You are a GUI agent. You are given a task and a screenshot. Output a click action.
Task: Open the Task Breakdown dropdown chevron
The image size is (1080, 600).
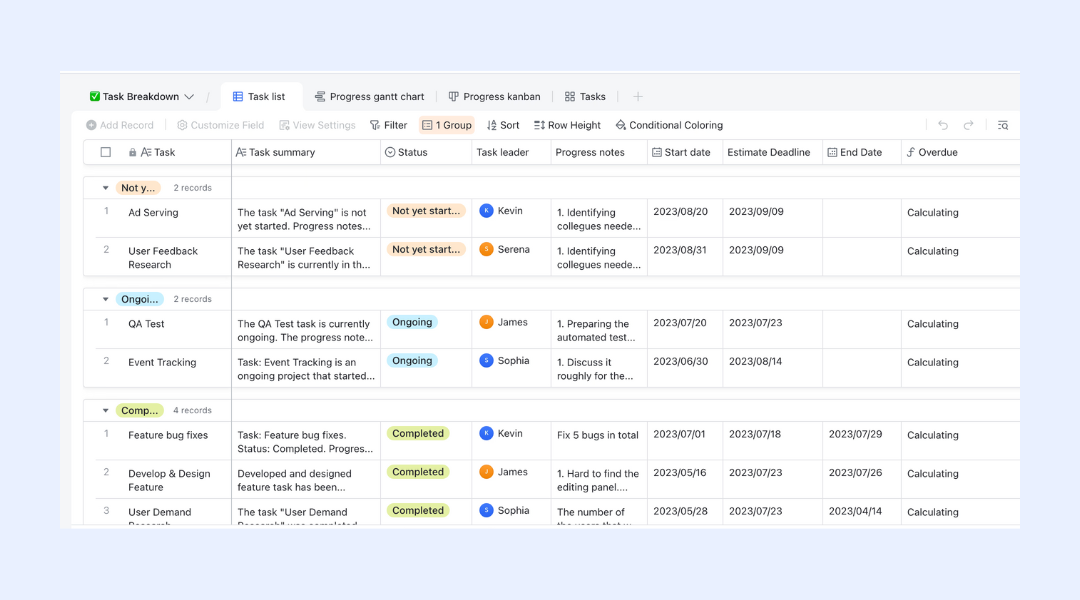tap(189, 97)
